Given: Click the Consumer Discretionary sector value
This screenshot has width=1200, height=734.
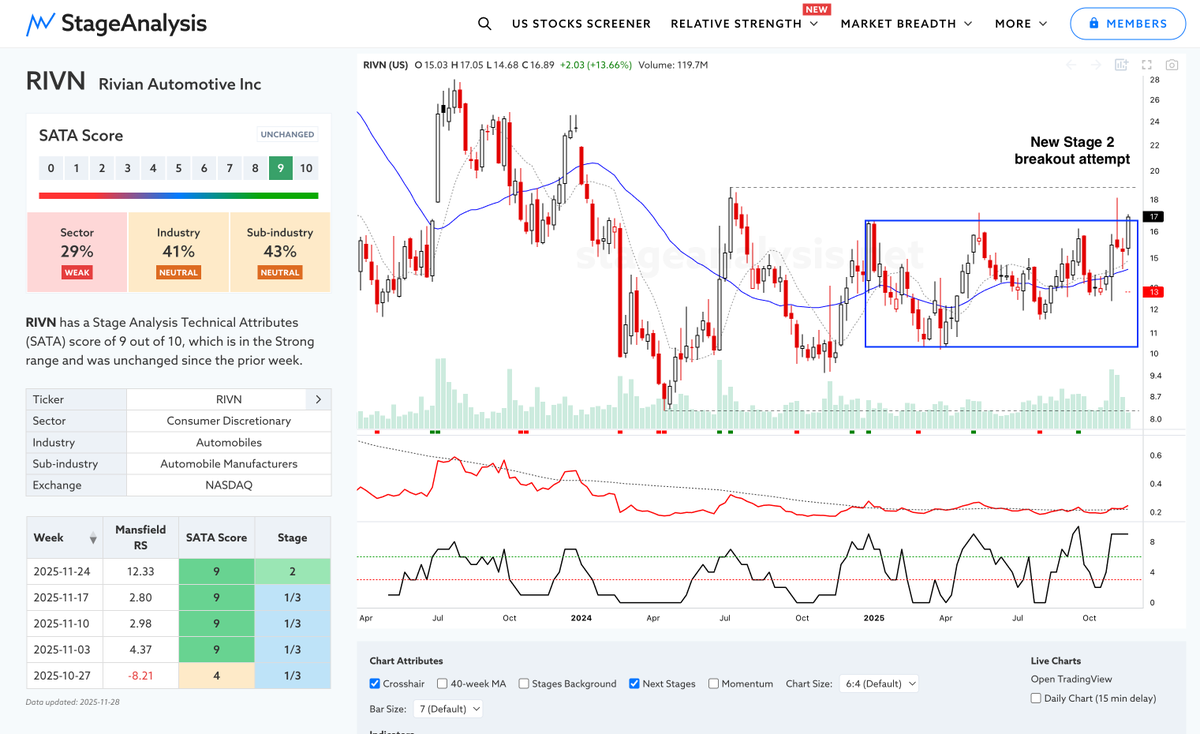Looking at the screenshot, I should click(228, 421).
